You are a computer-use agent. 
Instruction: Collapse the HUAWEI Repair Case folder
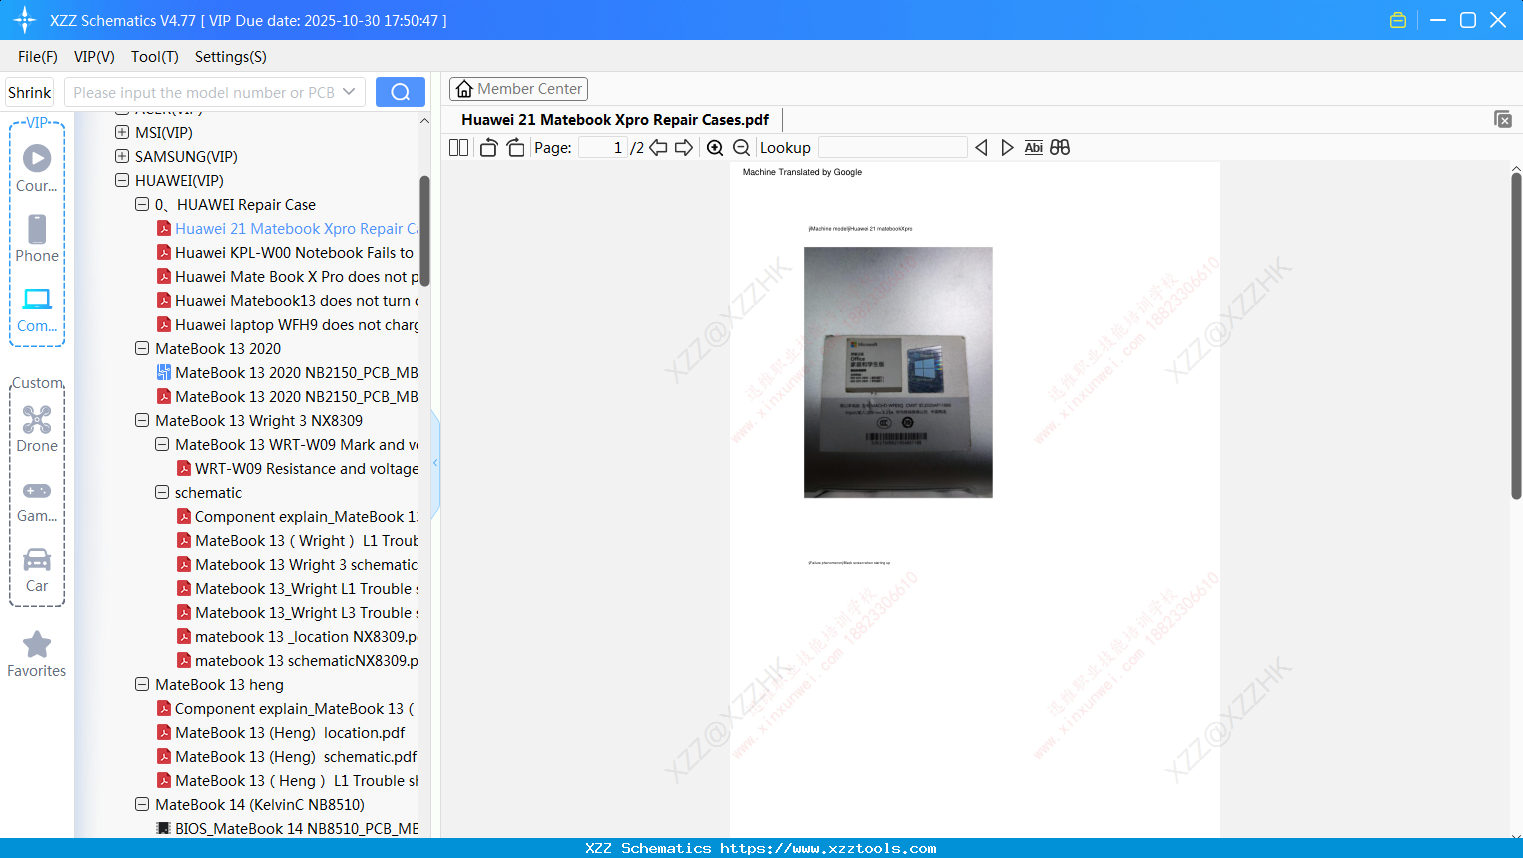pos(142,205)
